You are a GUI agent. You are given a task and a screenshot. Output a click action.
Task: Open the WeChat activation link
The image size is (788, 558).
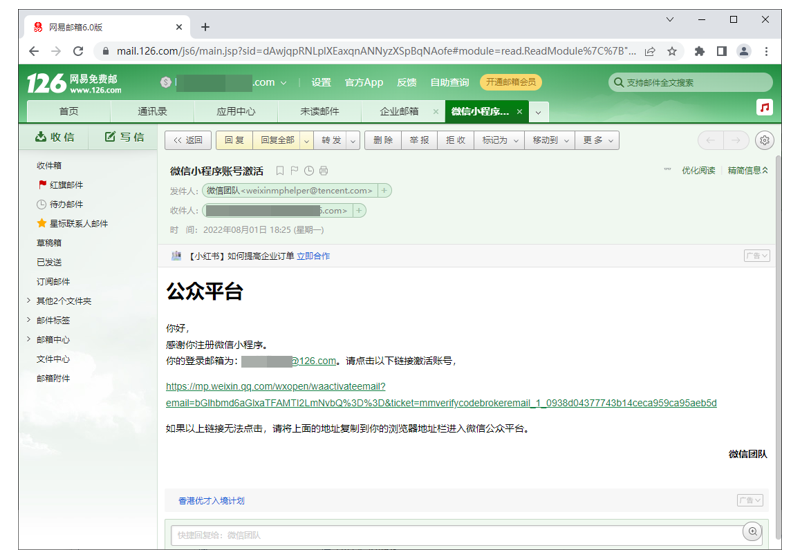coord(441,395)
